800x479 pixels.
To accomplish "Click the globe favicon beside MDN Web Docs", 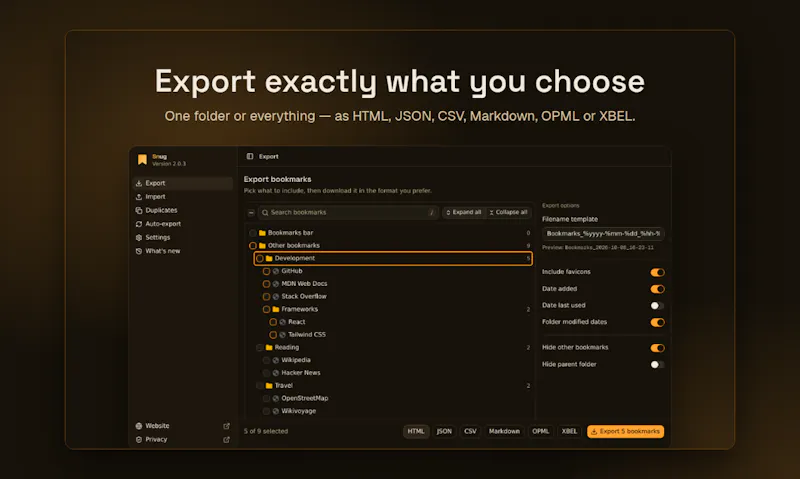I will (276, 284).
